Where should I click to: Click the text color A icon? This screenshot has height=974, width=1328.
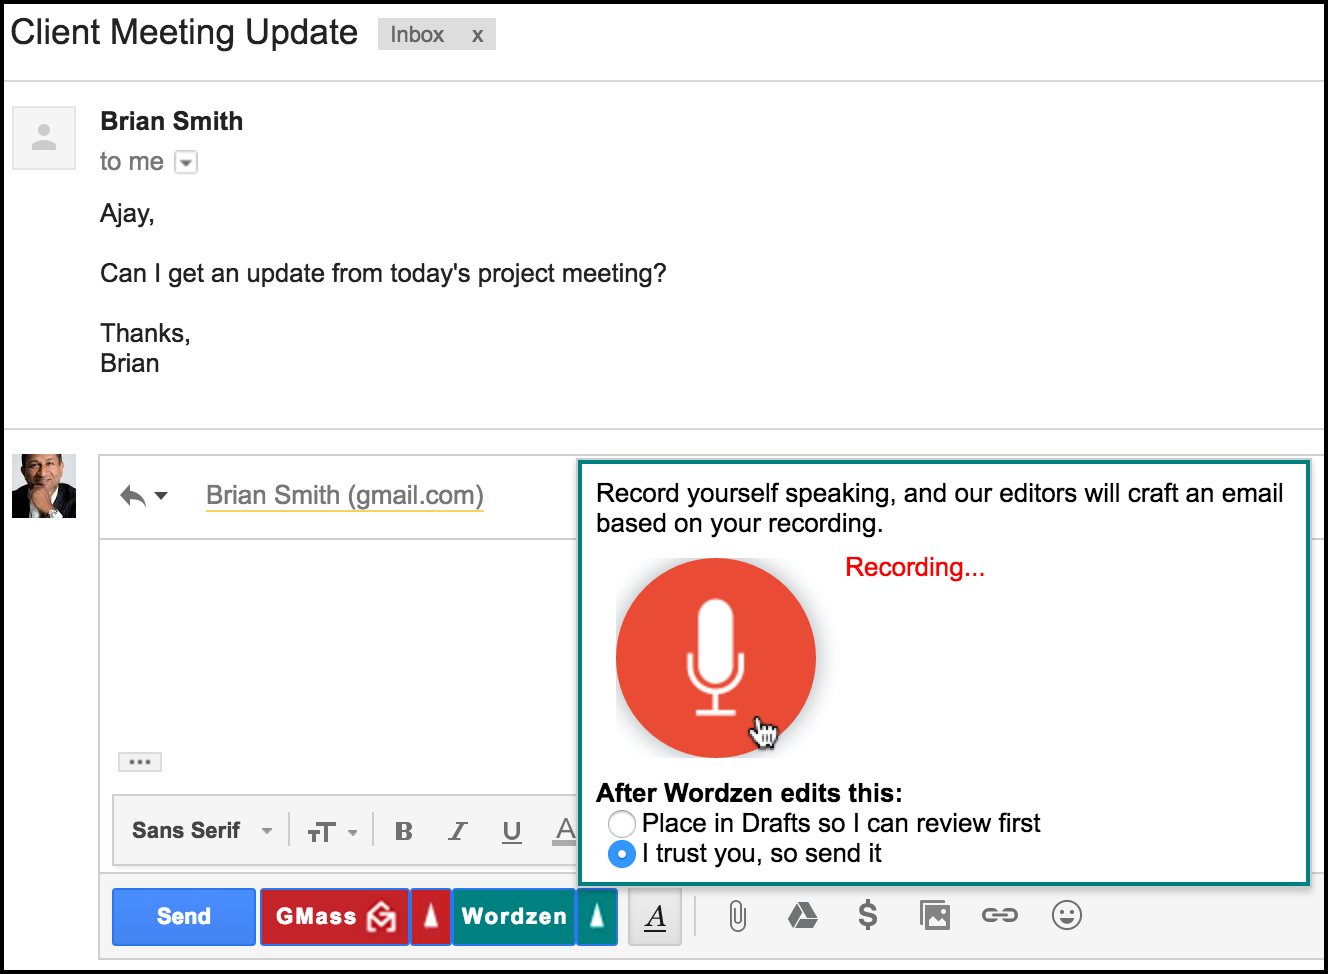pos(566,831)
